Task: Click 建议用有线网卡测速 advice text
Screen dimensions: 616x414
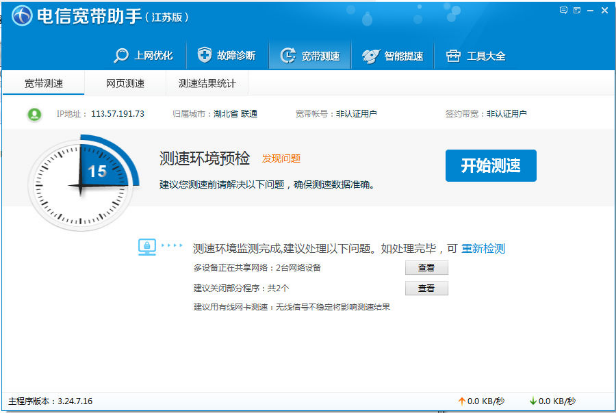Action: (292, 307)
